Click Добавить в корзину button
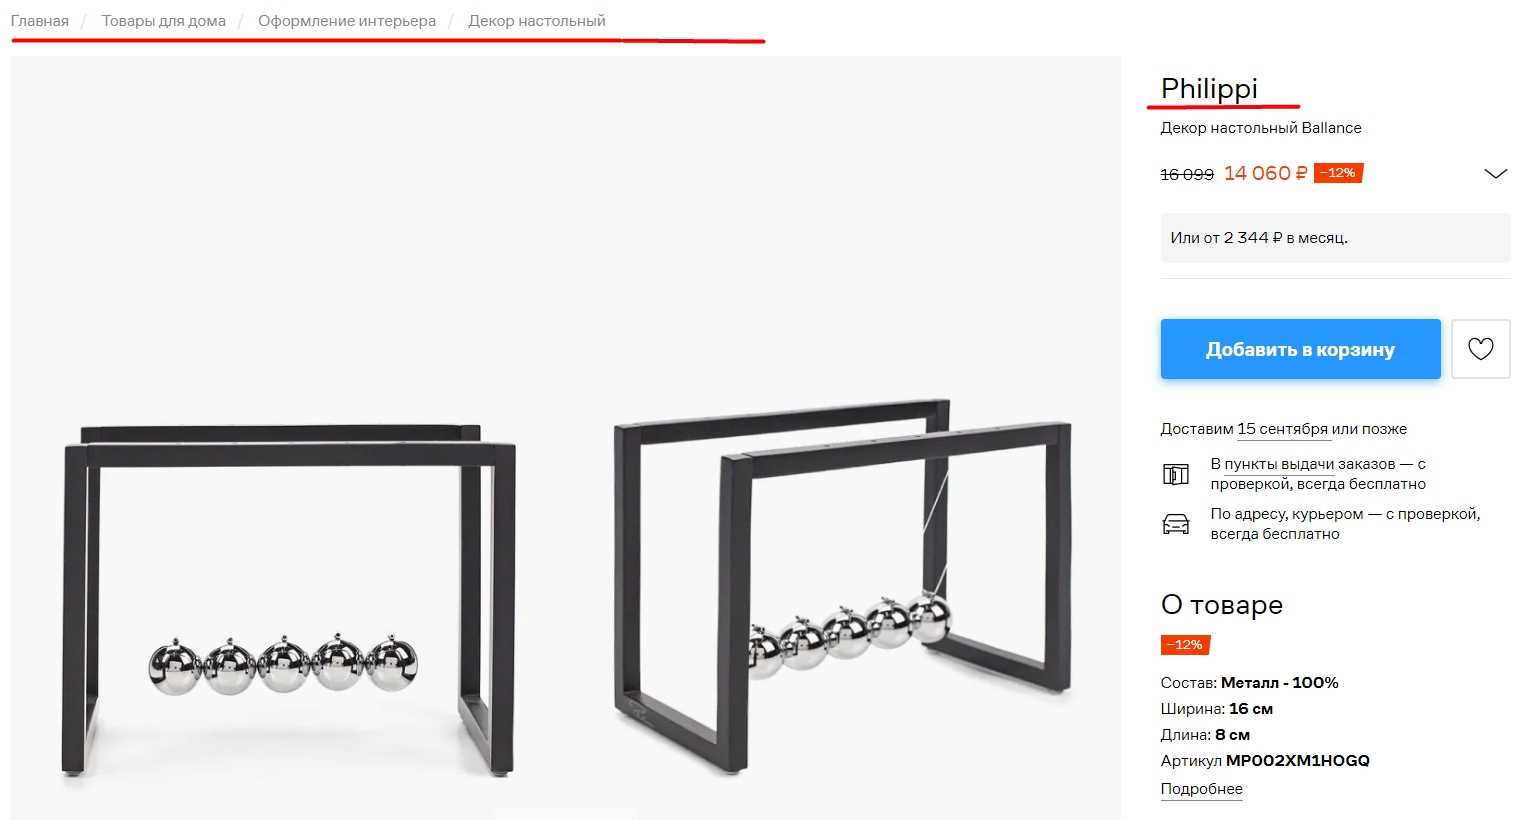Image resolution: width=1532 pixels, height=820 pixels. click(1300, 349)
